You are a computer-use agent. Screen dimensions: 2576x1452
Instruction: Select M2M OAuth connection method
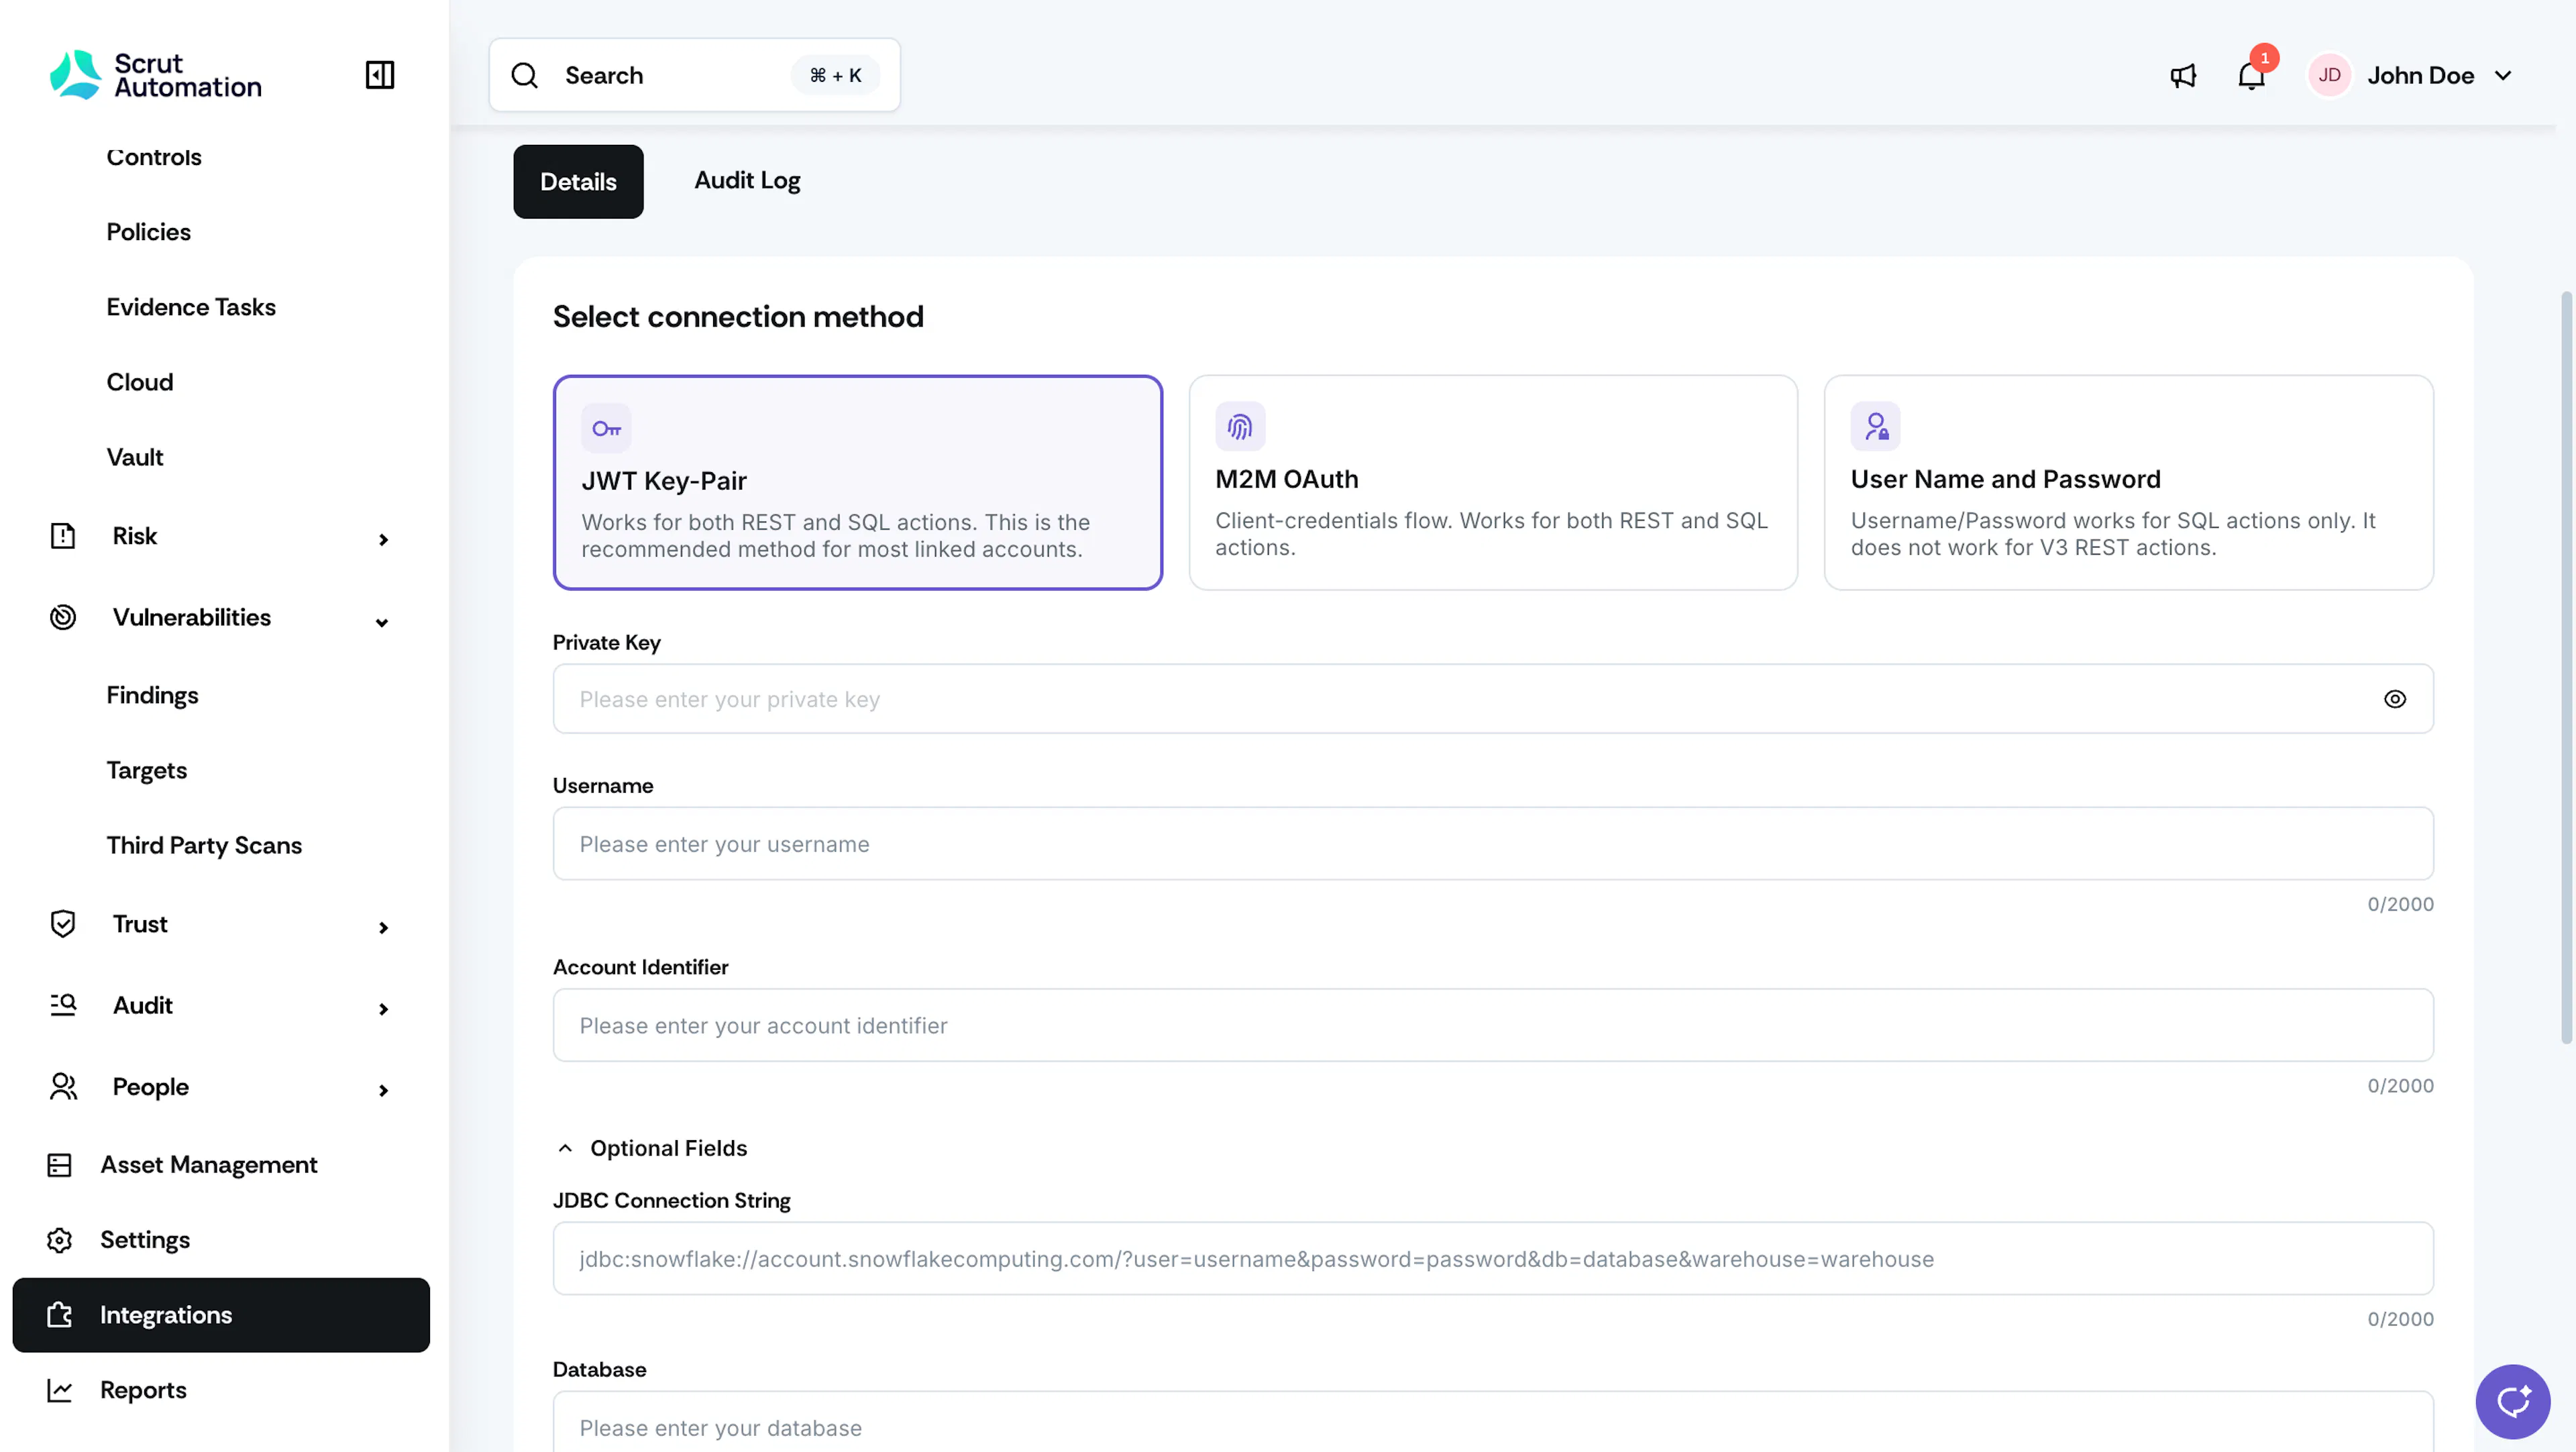1493,483
